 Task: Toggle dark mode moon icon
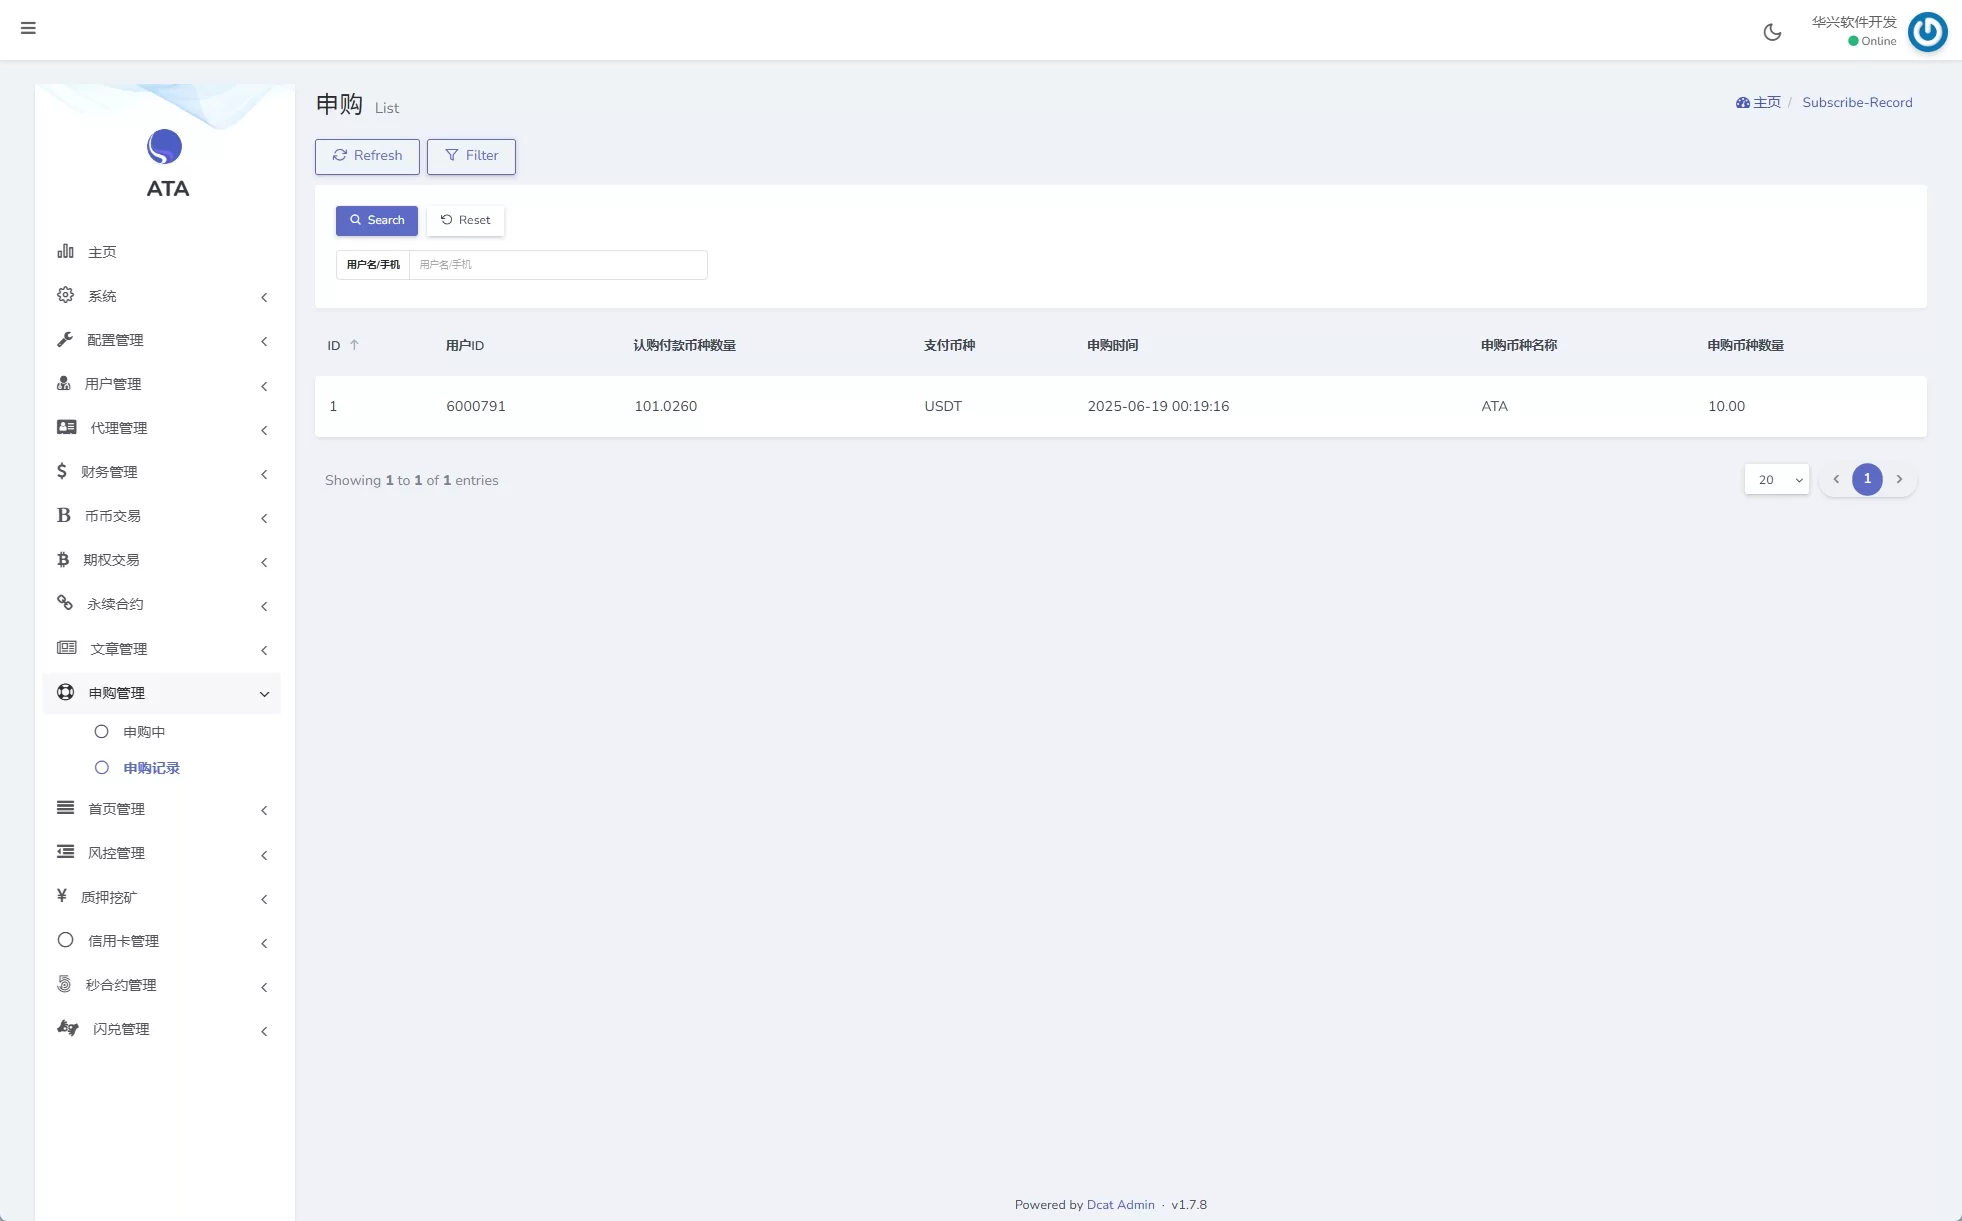[1772, 32]
